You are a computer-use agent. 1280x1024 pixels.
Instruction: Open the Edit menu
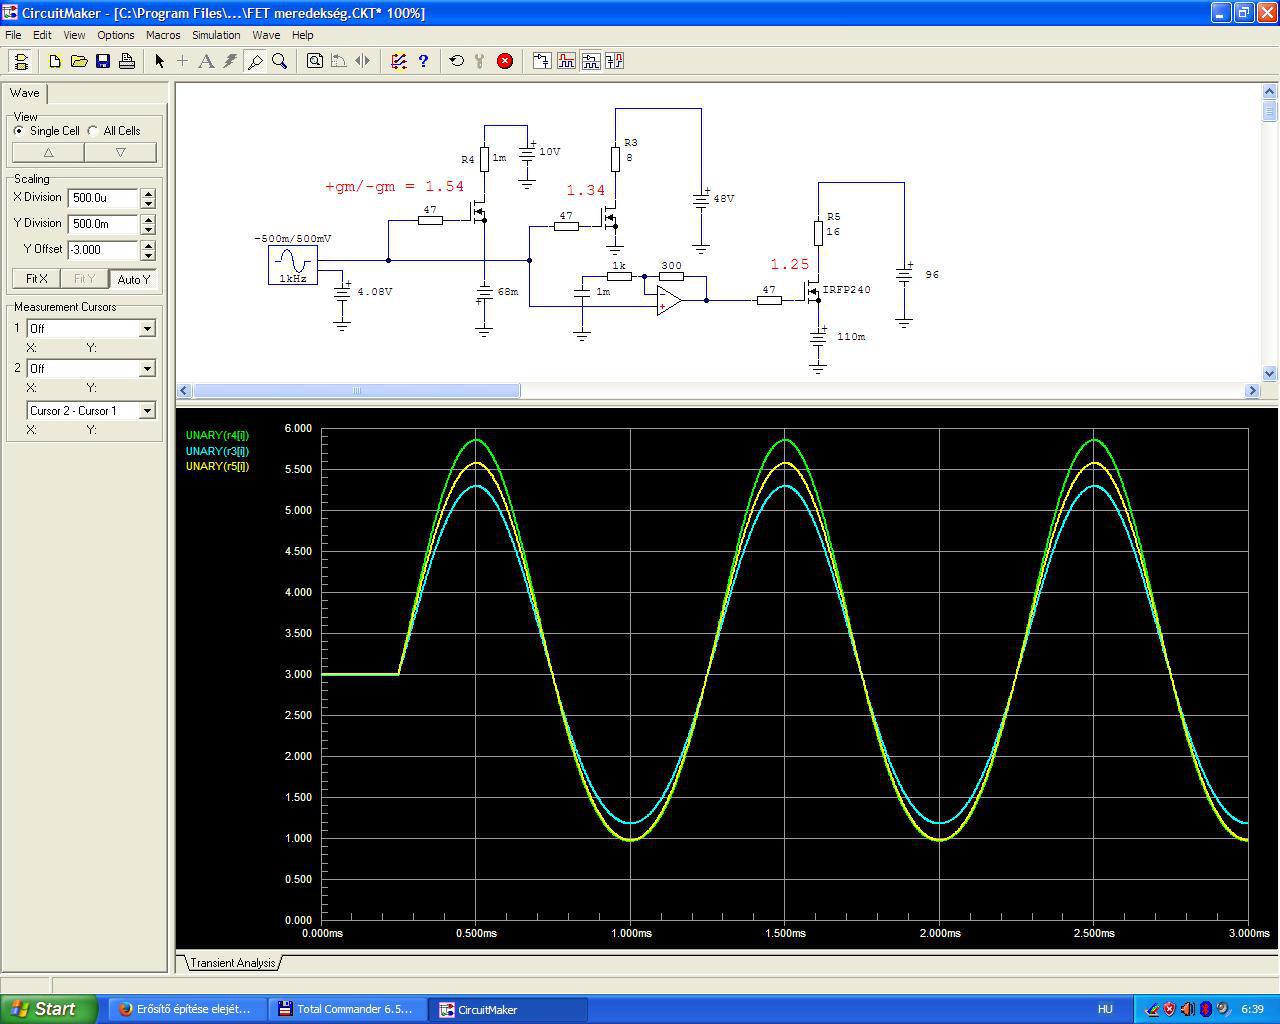click(42, 35)
